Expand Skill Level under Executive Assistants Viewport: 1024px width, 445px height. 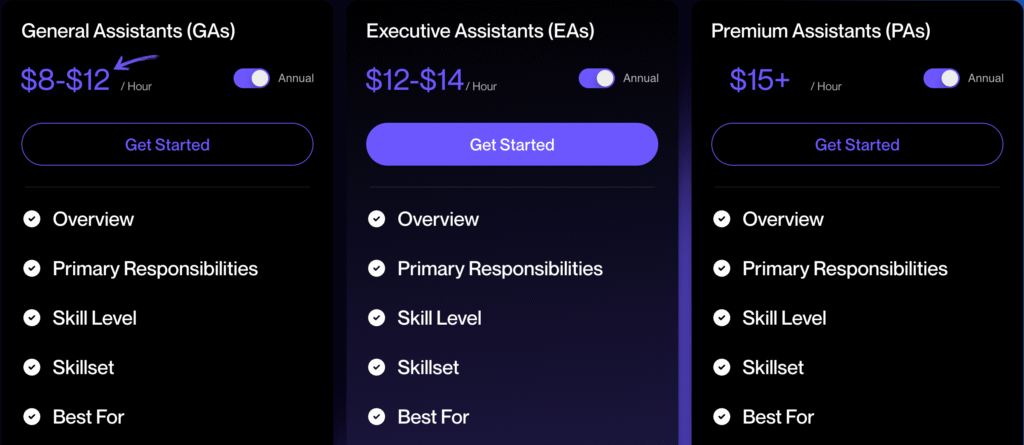click(x=439, y=318)
